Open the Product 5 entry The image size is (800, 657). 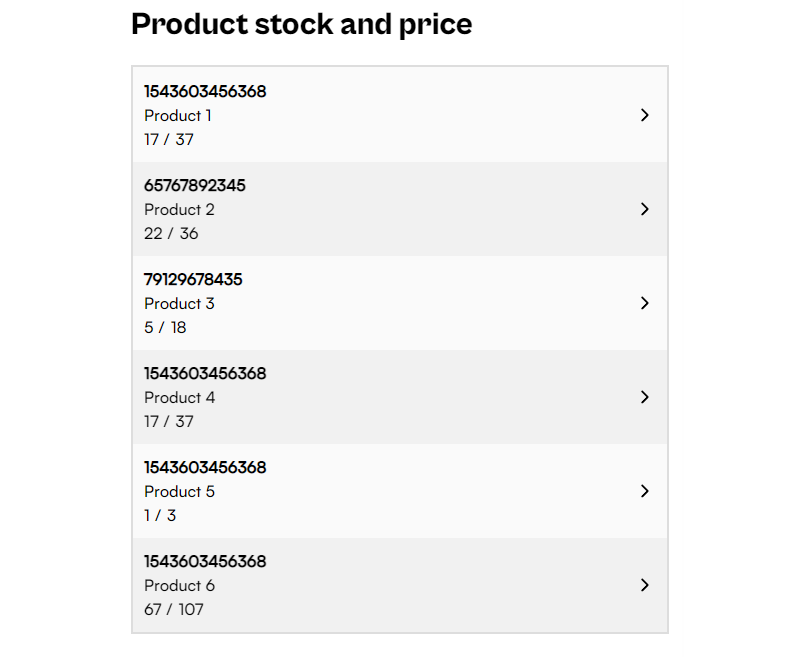pos(400,491)
